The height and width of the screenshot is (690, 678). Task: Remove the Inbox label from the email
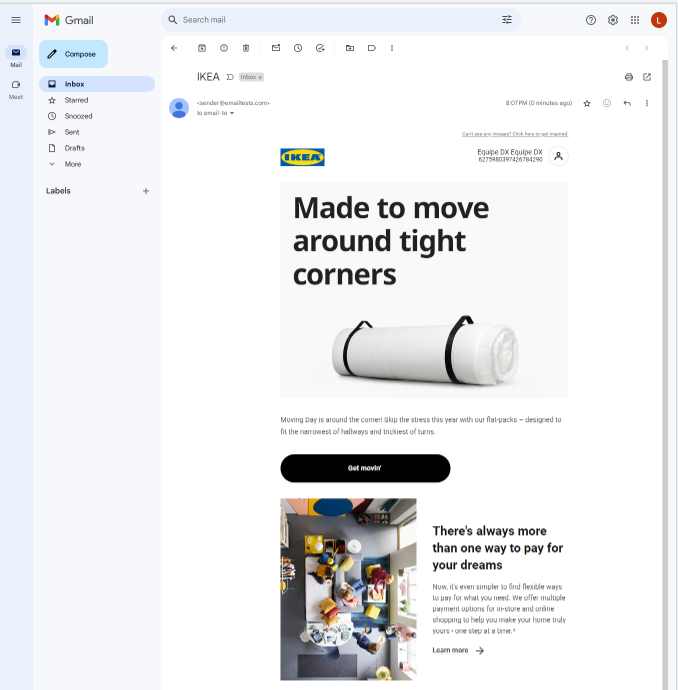260,77
